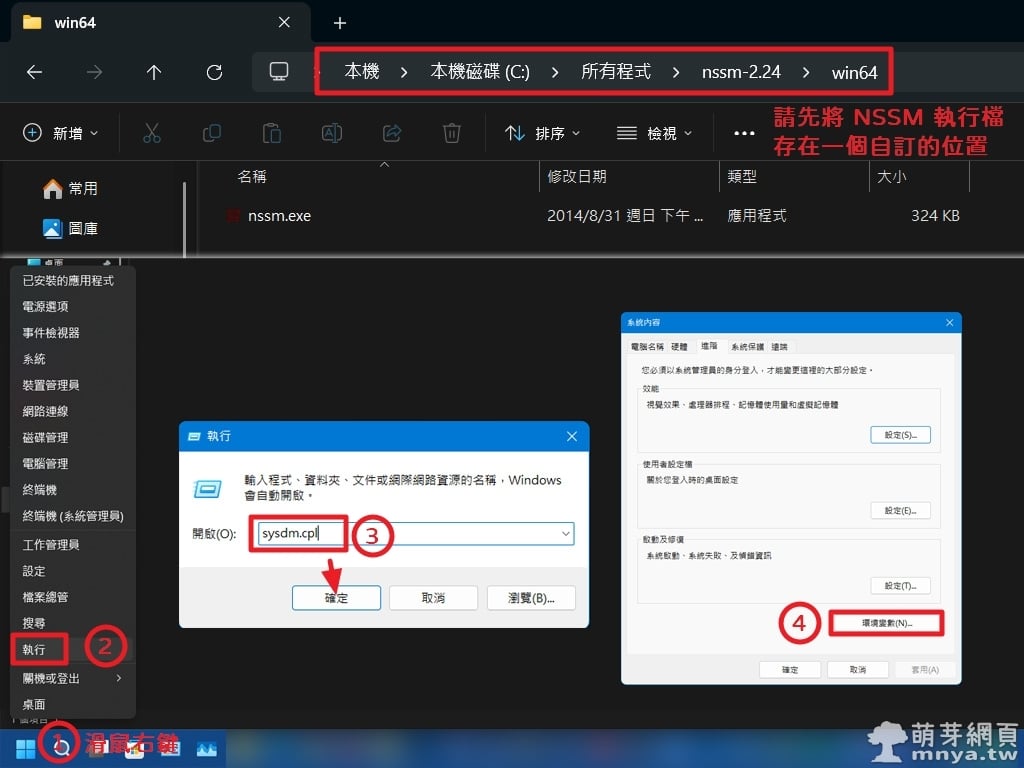This screenshot has height=768, width=1024.
Task: Expand the 排序 sort dropdown
Action: 542,133
